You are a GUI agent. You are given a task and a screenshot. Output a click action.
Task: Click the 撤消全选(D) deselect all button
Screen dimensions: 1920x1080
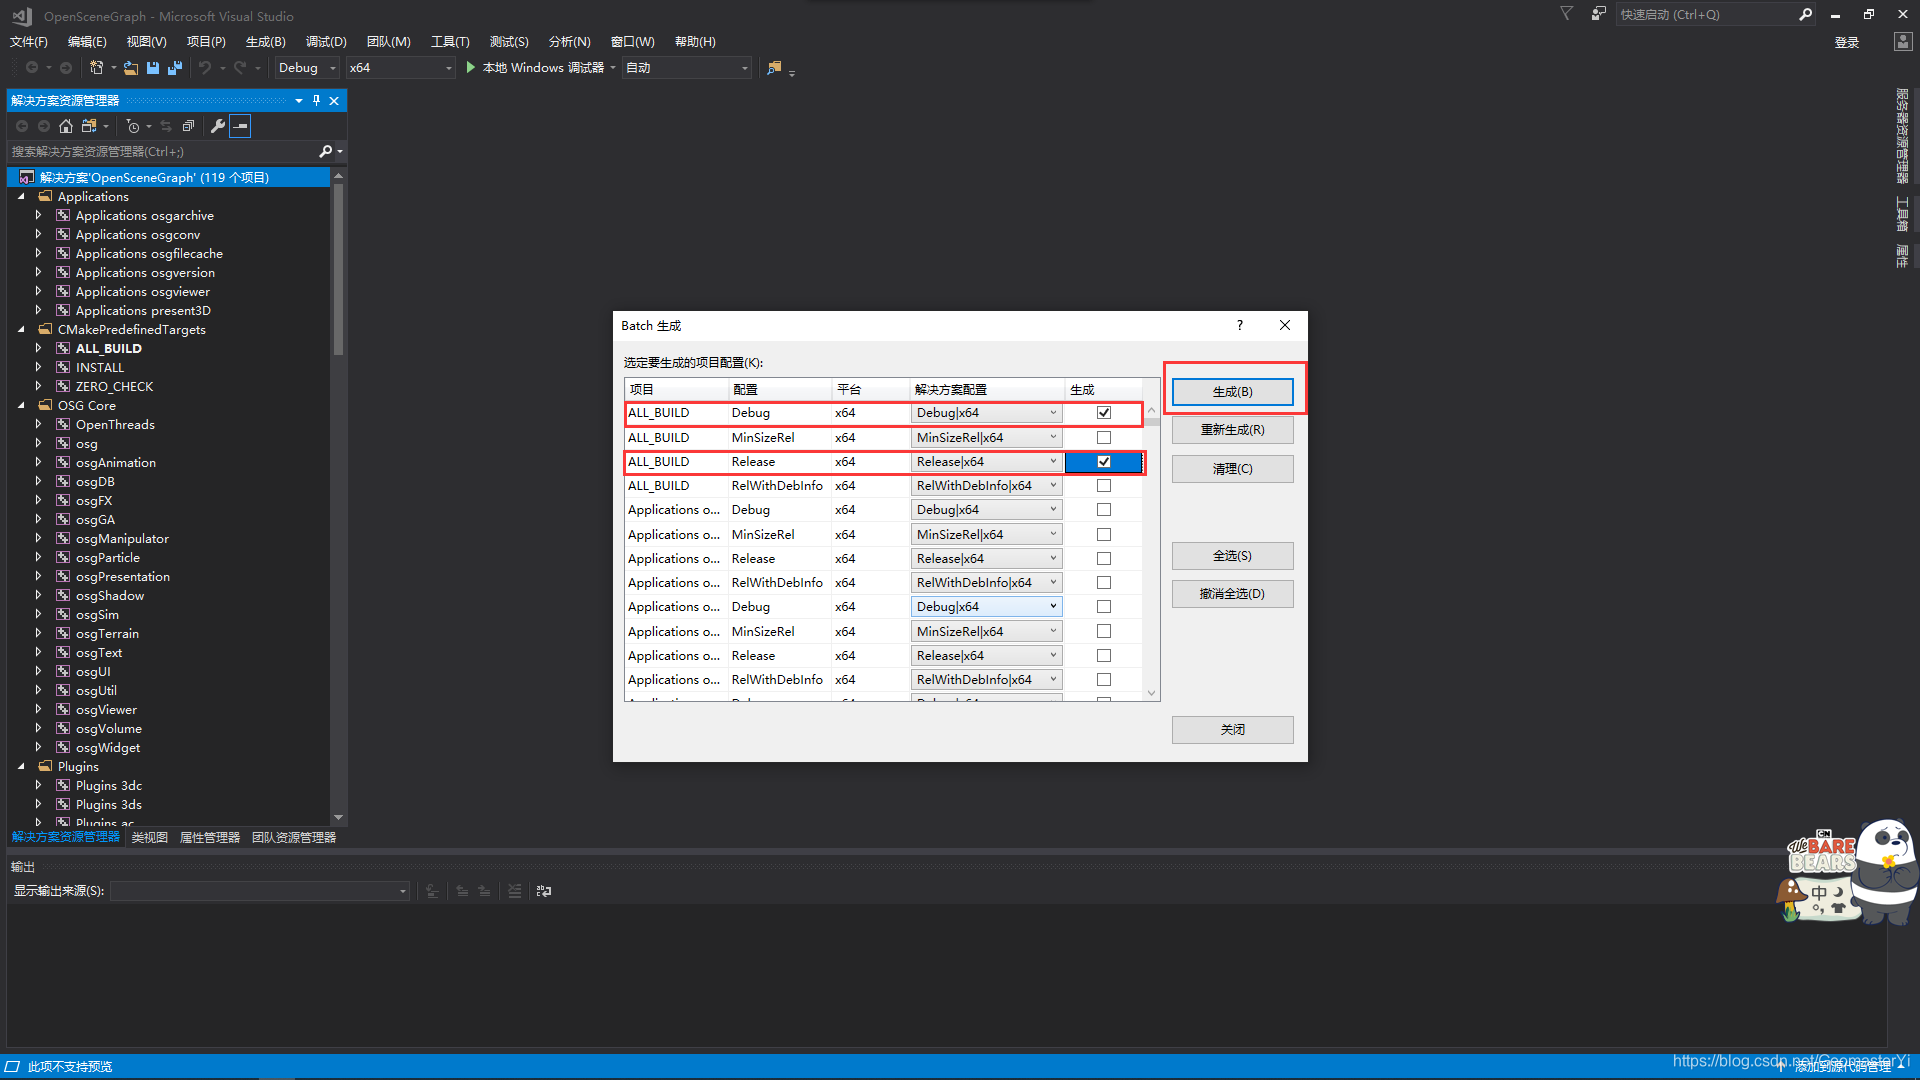(x=1233, y=594)
